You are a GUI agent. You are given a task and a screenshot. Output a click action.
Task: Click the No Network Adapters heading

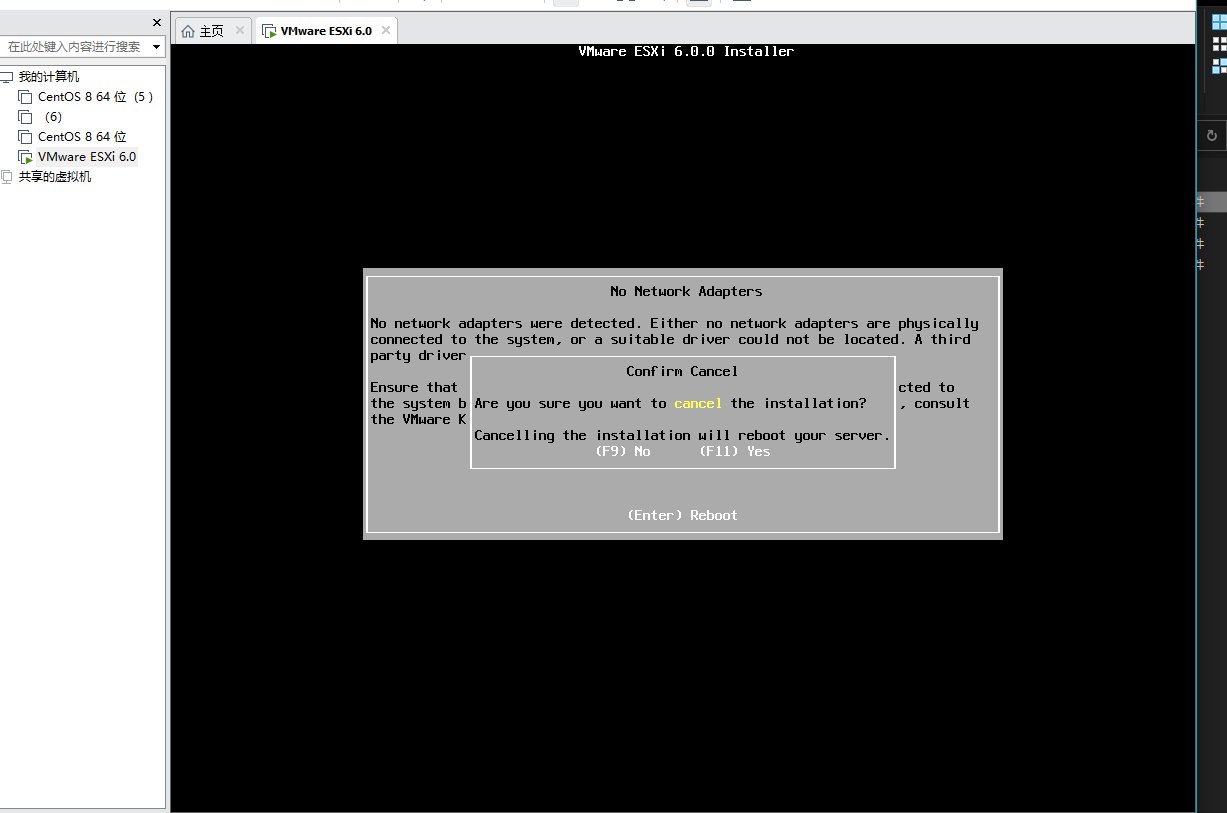686,291
